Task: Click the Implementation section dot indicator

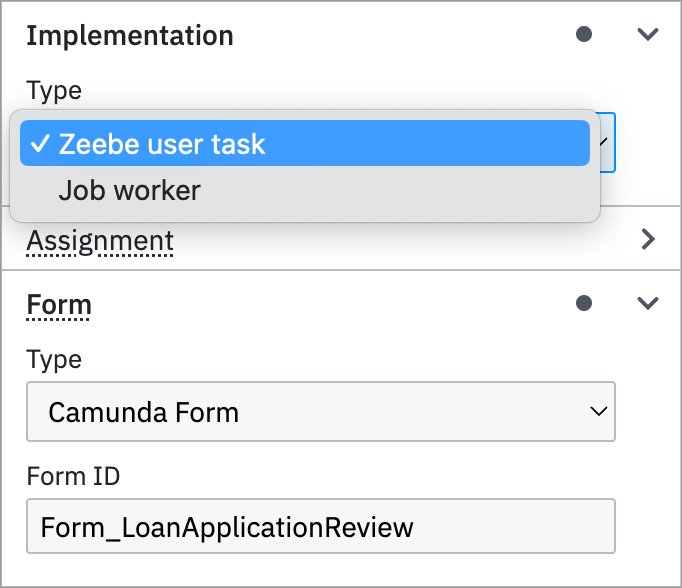Action: [x=585, y=34]
